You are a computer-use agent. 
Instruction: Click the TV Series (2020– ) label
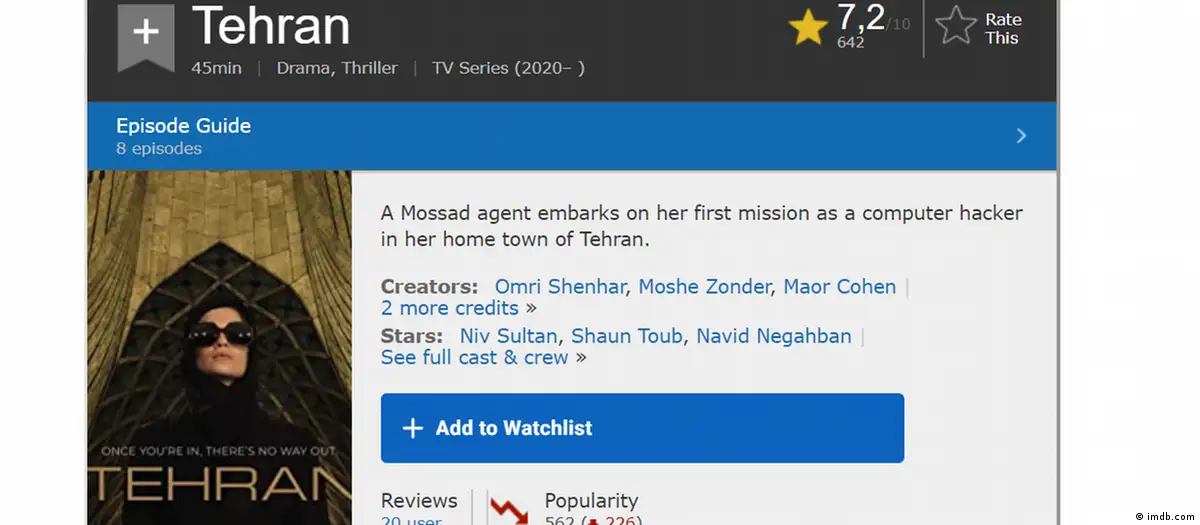click(x=508, y=68)
